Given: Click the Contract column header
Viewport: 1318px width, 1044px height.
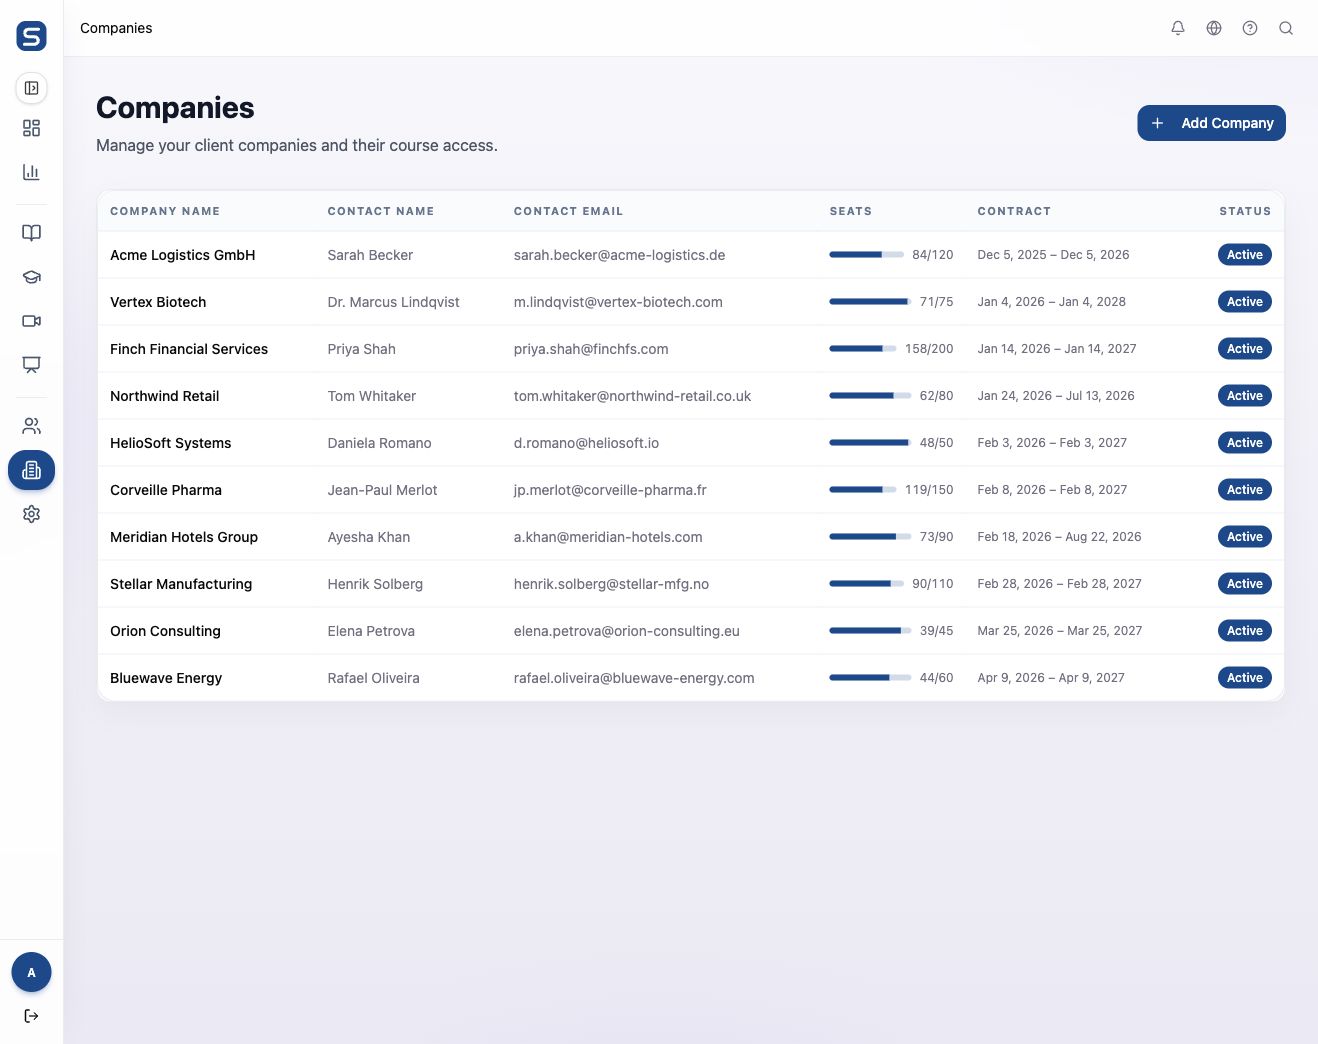Looking at the screenshot, I should click(1014, 211).
